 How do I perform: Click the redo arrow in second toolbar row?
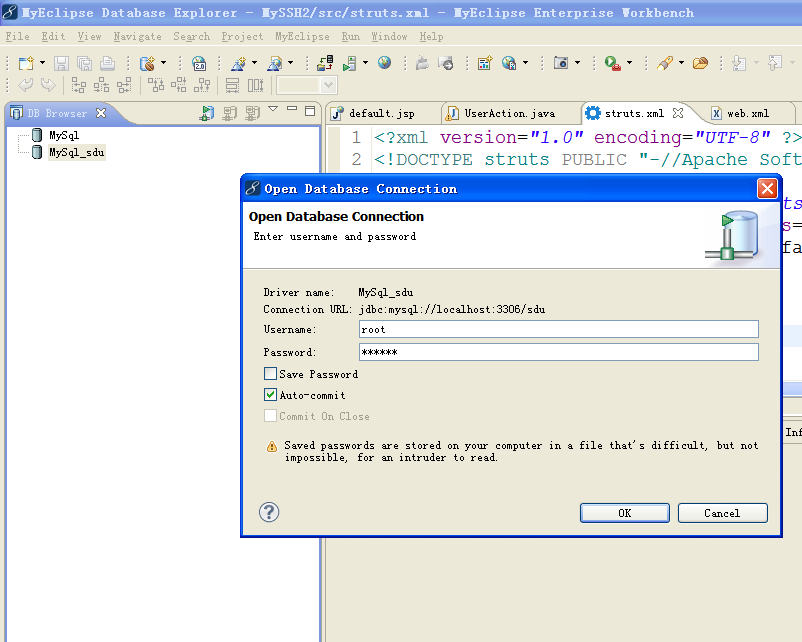tap(48, 84)
